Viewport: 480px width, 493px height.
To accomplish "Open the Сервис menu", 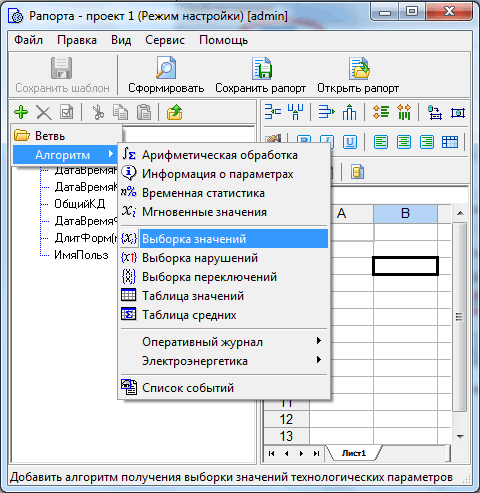I will click(165, 40).
